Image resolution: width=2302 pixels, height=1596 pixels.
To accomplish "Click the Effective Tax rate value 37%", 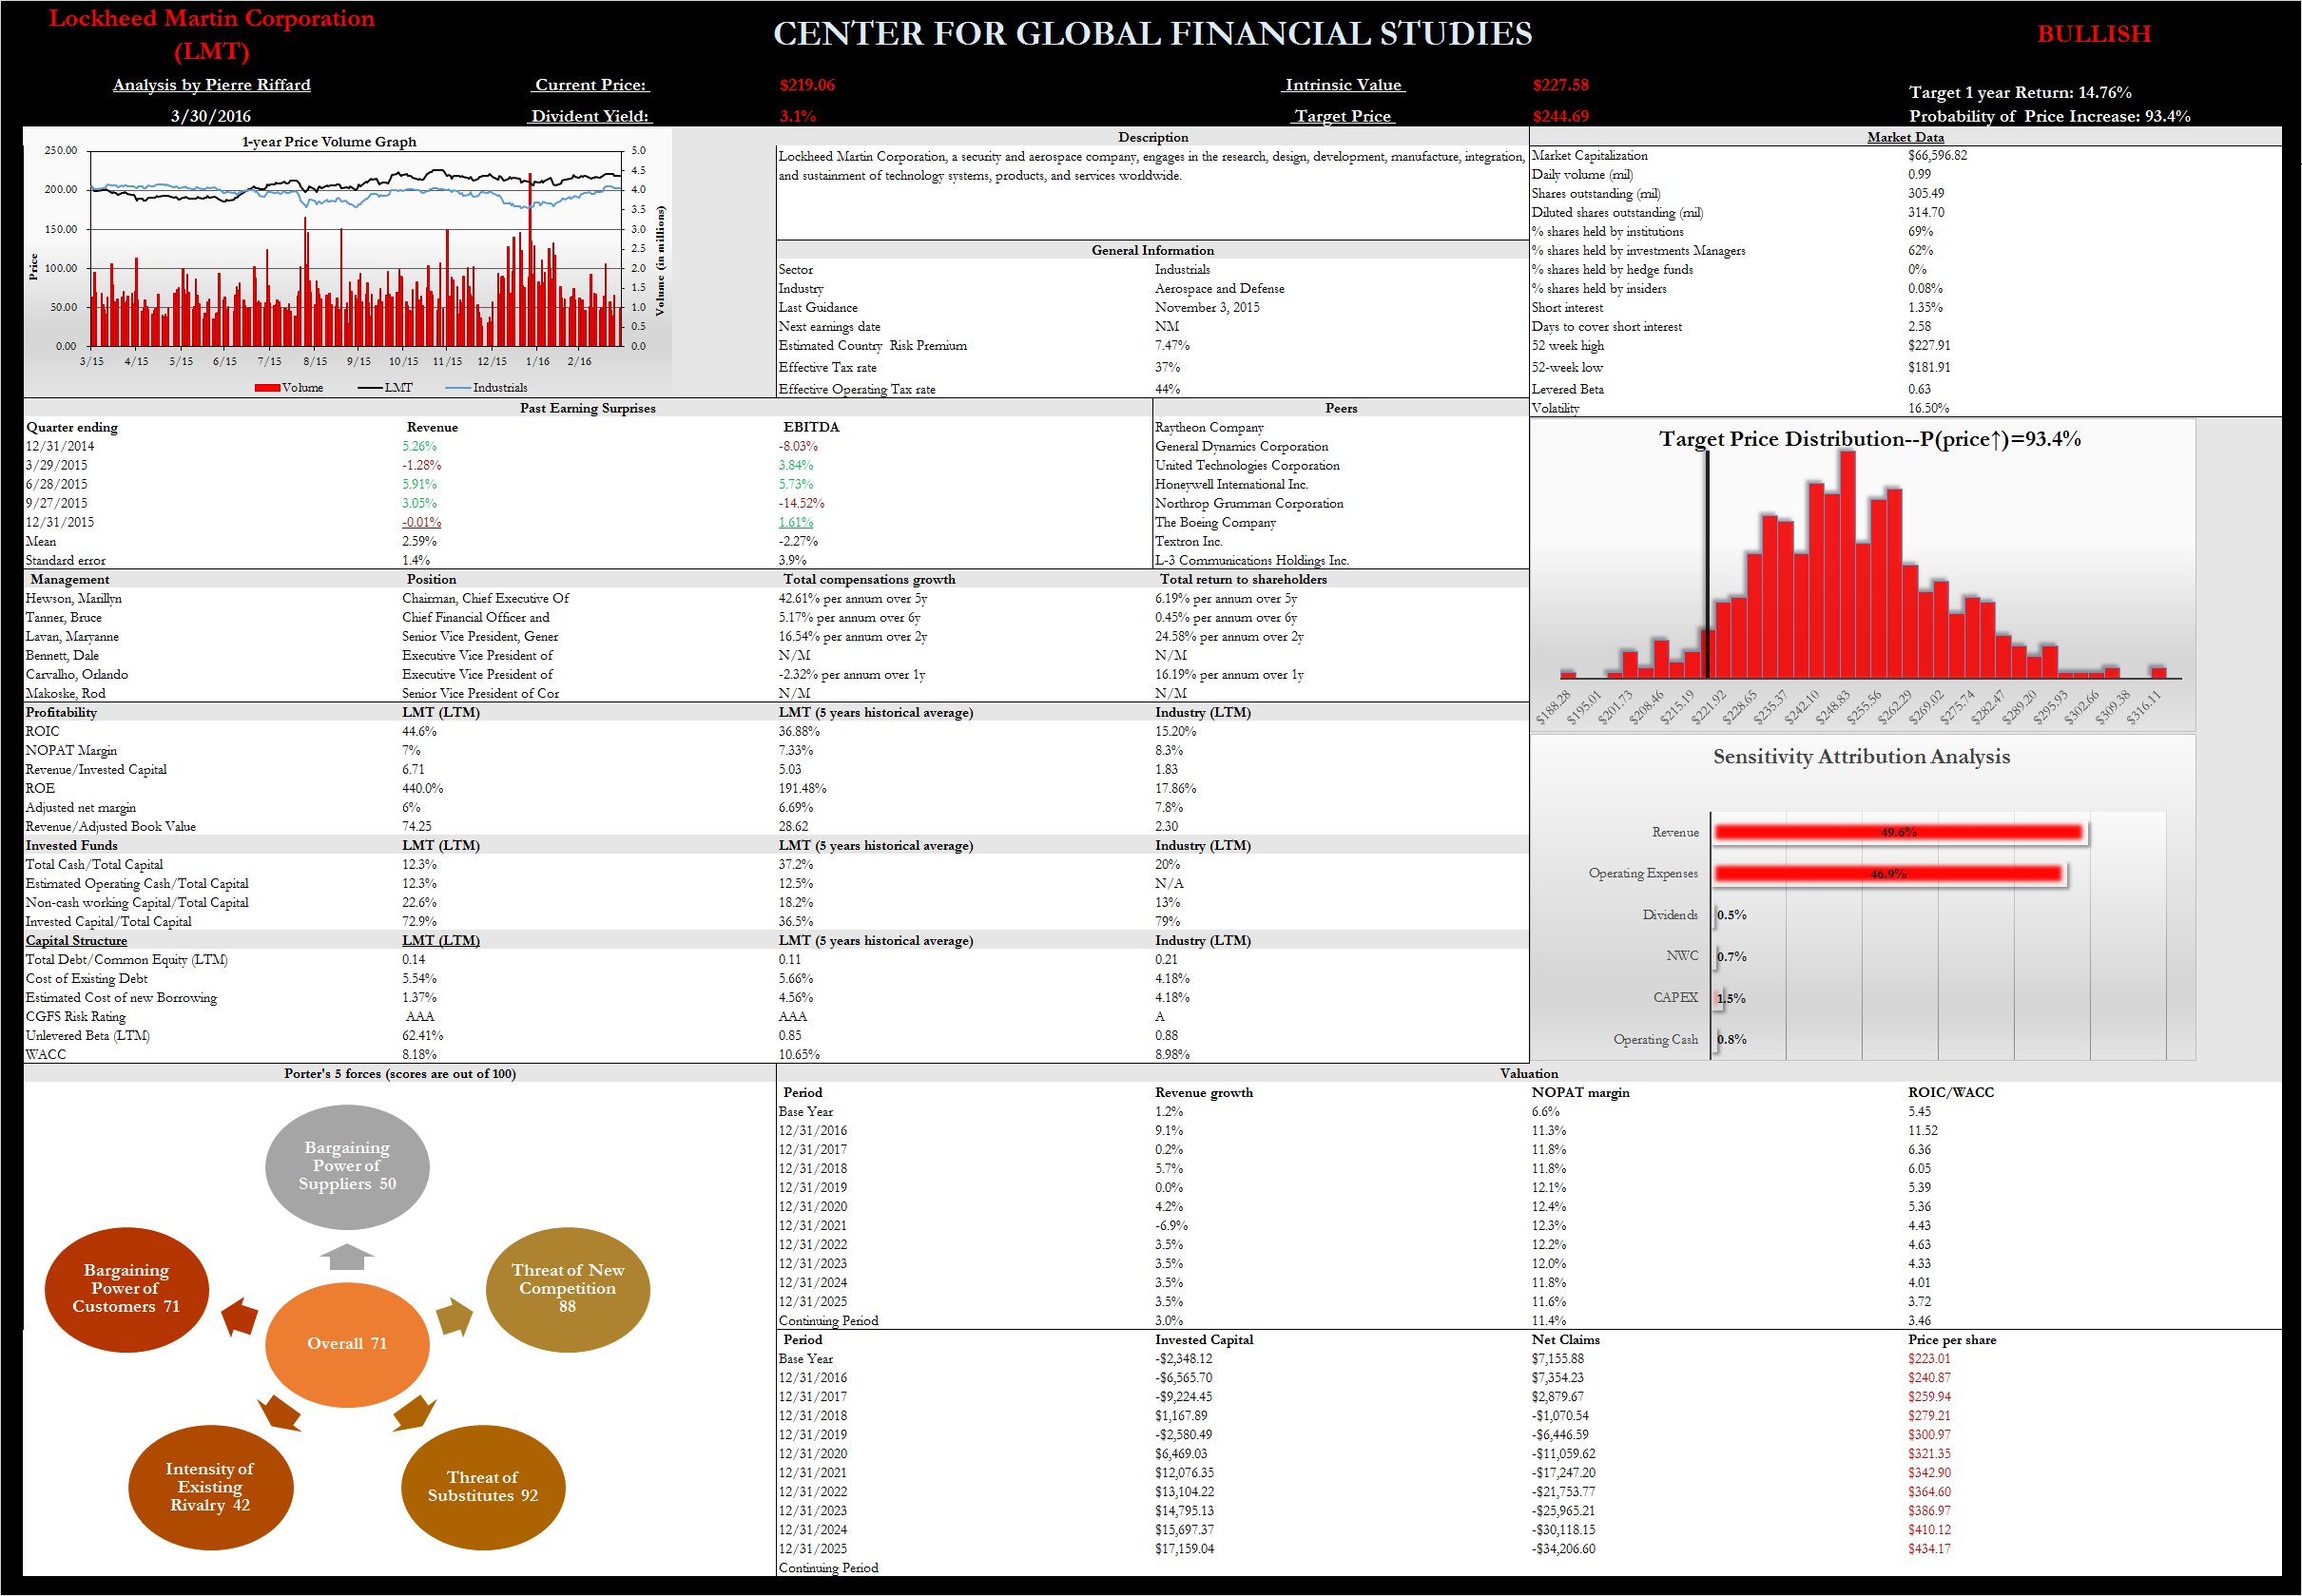I will tap(1167, 367).
